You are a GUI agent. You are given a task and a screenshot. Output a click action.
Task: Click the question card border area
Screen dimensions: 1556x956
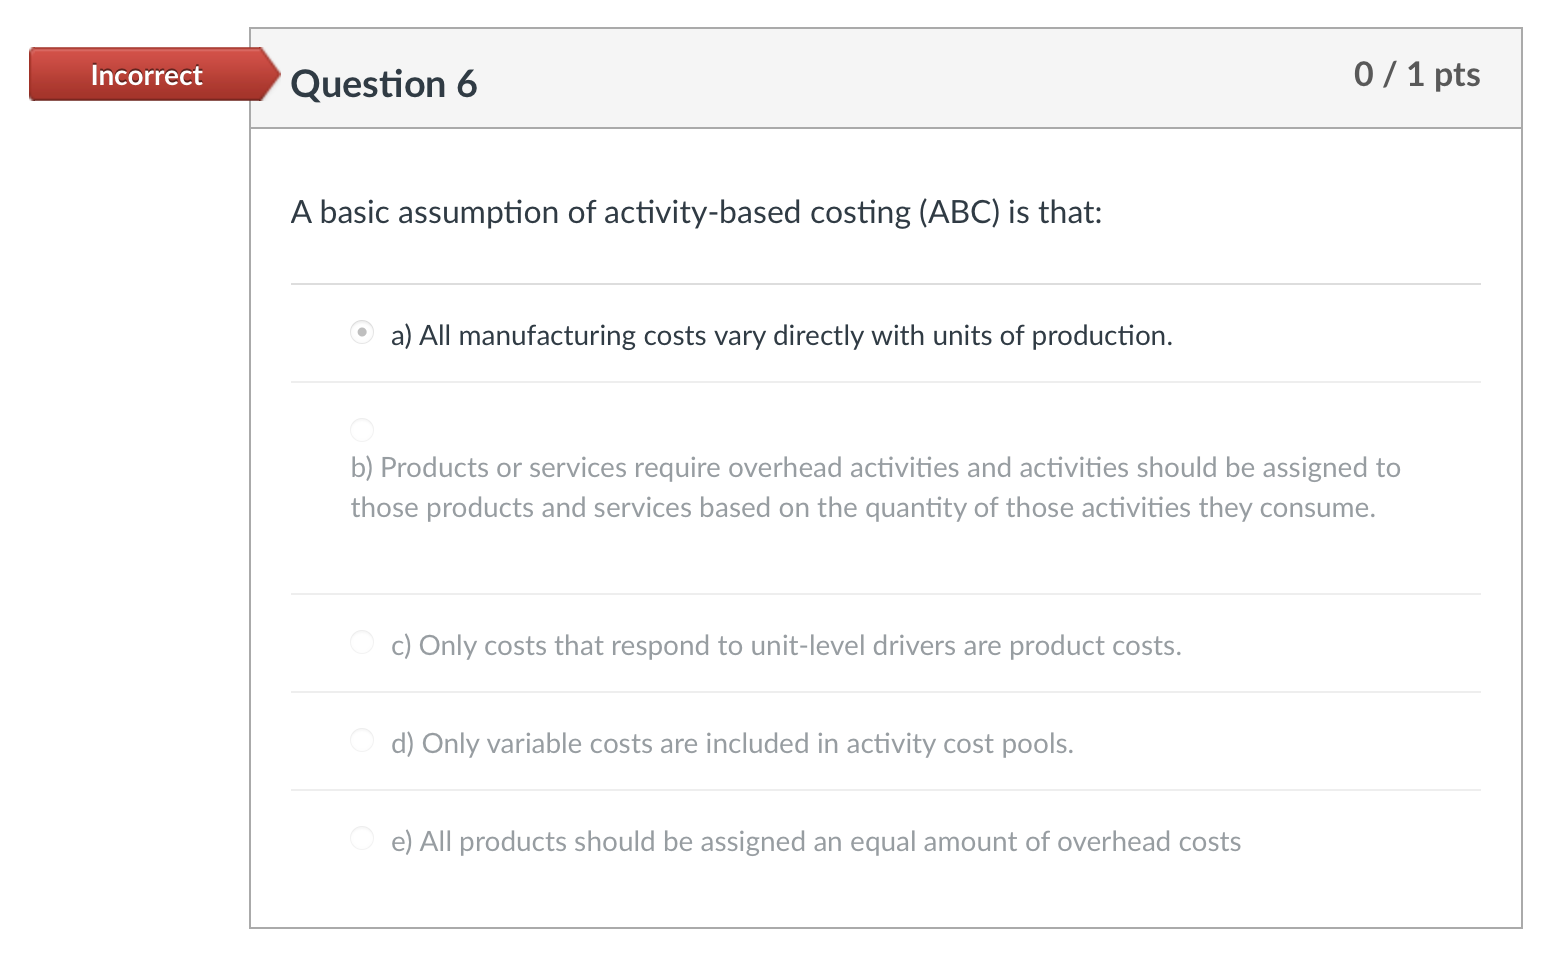(x=251, y=500)
